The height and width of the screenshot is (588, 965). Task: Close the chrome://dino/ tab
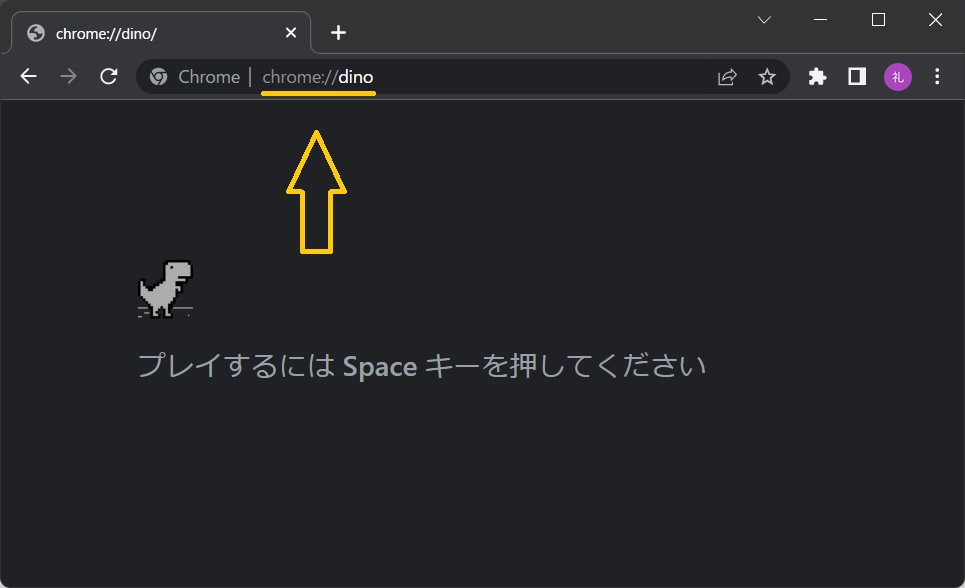click(290, 33)
